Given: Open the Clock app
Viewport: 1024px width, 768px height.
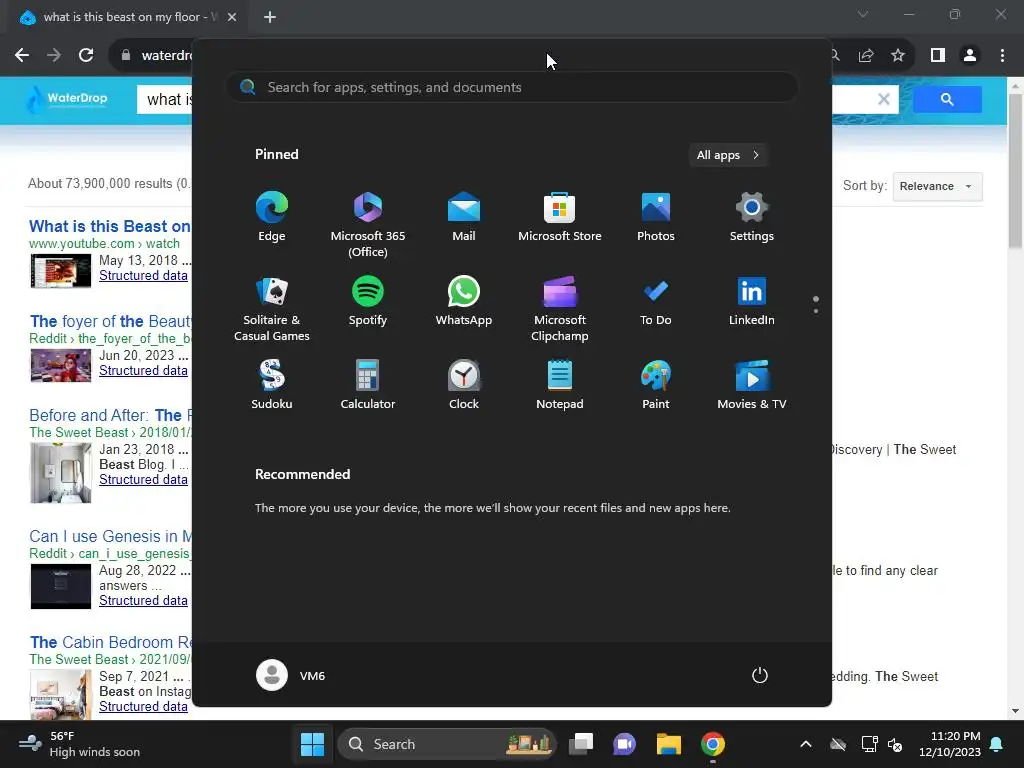Looking at the screenshot, I should [x=464, y=385].
